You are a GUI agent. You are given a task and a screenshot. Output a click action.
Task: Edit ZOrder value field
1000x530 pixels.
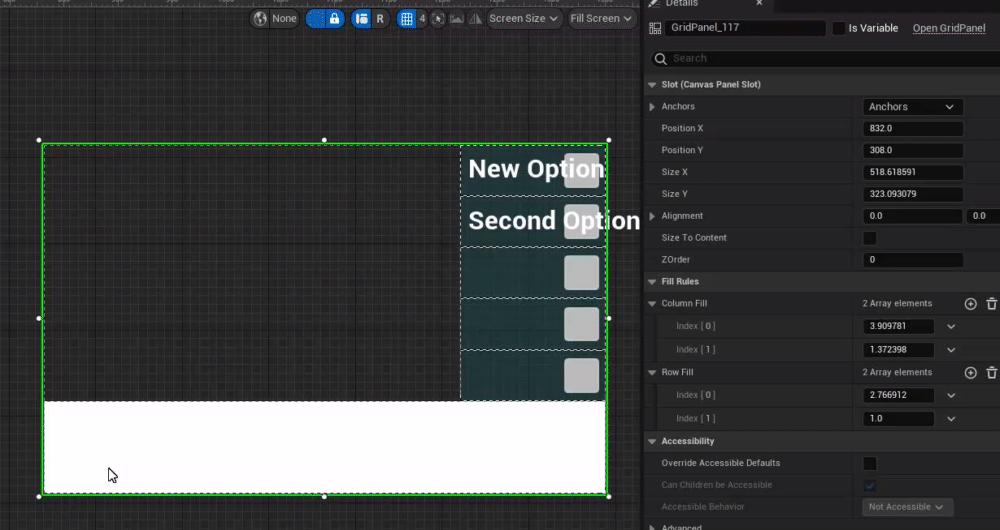pyautogui.click(x=913, y=260)
